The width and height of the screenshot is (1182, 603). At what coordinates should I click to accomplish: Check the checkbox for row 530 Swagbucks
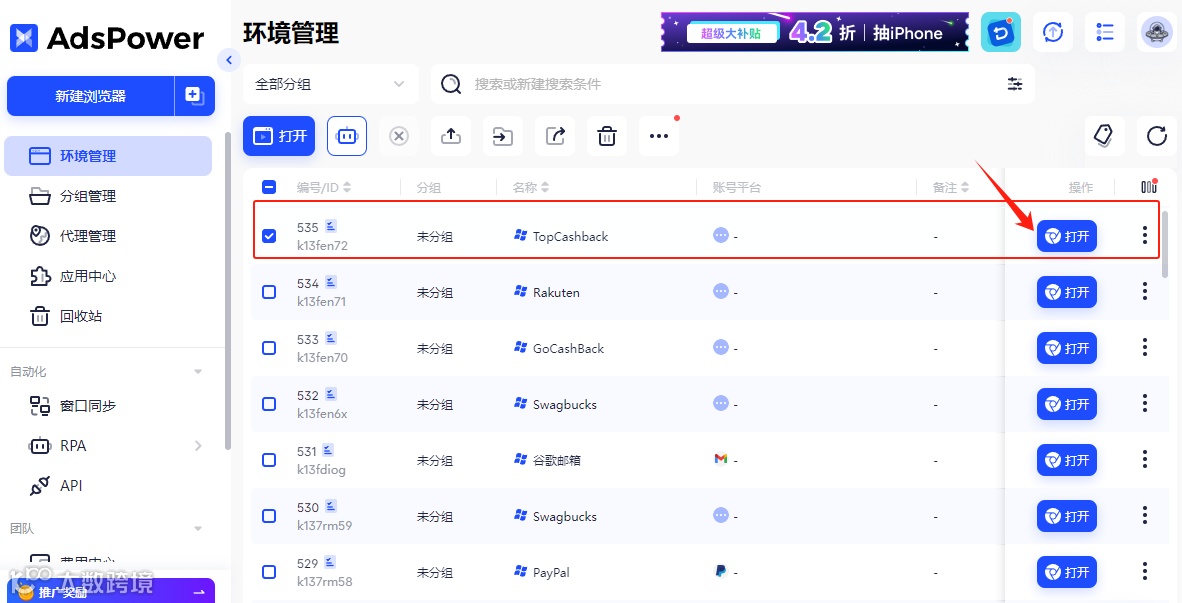click(269, 516)
